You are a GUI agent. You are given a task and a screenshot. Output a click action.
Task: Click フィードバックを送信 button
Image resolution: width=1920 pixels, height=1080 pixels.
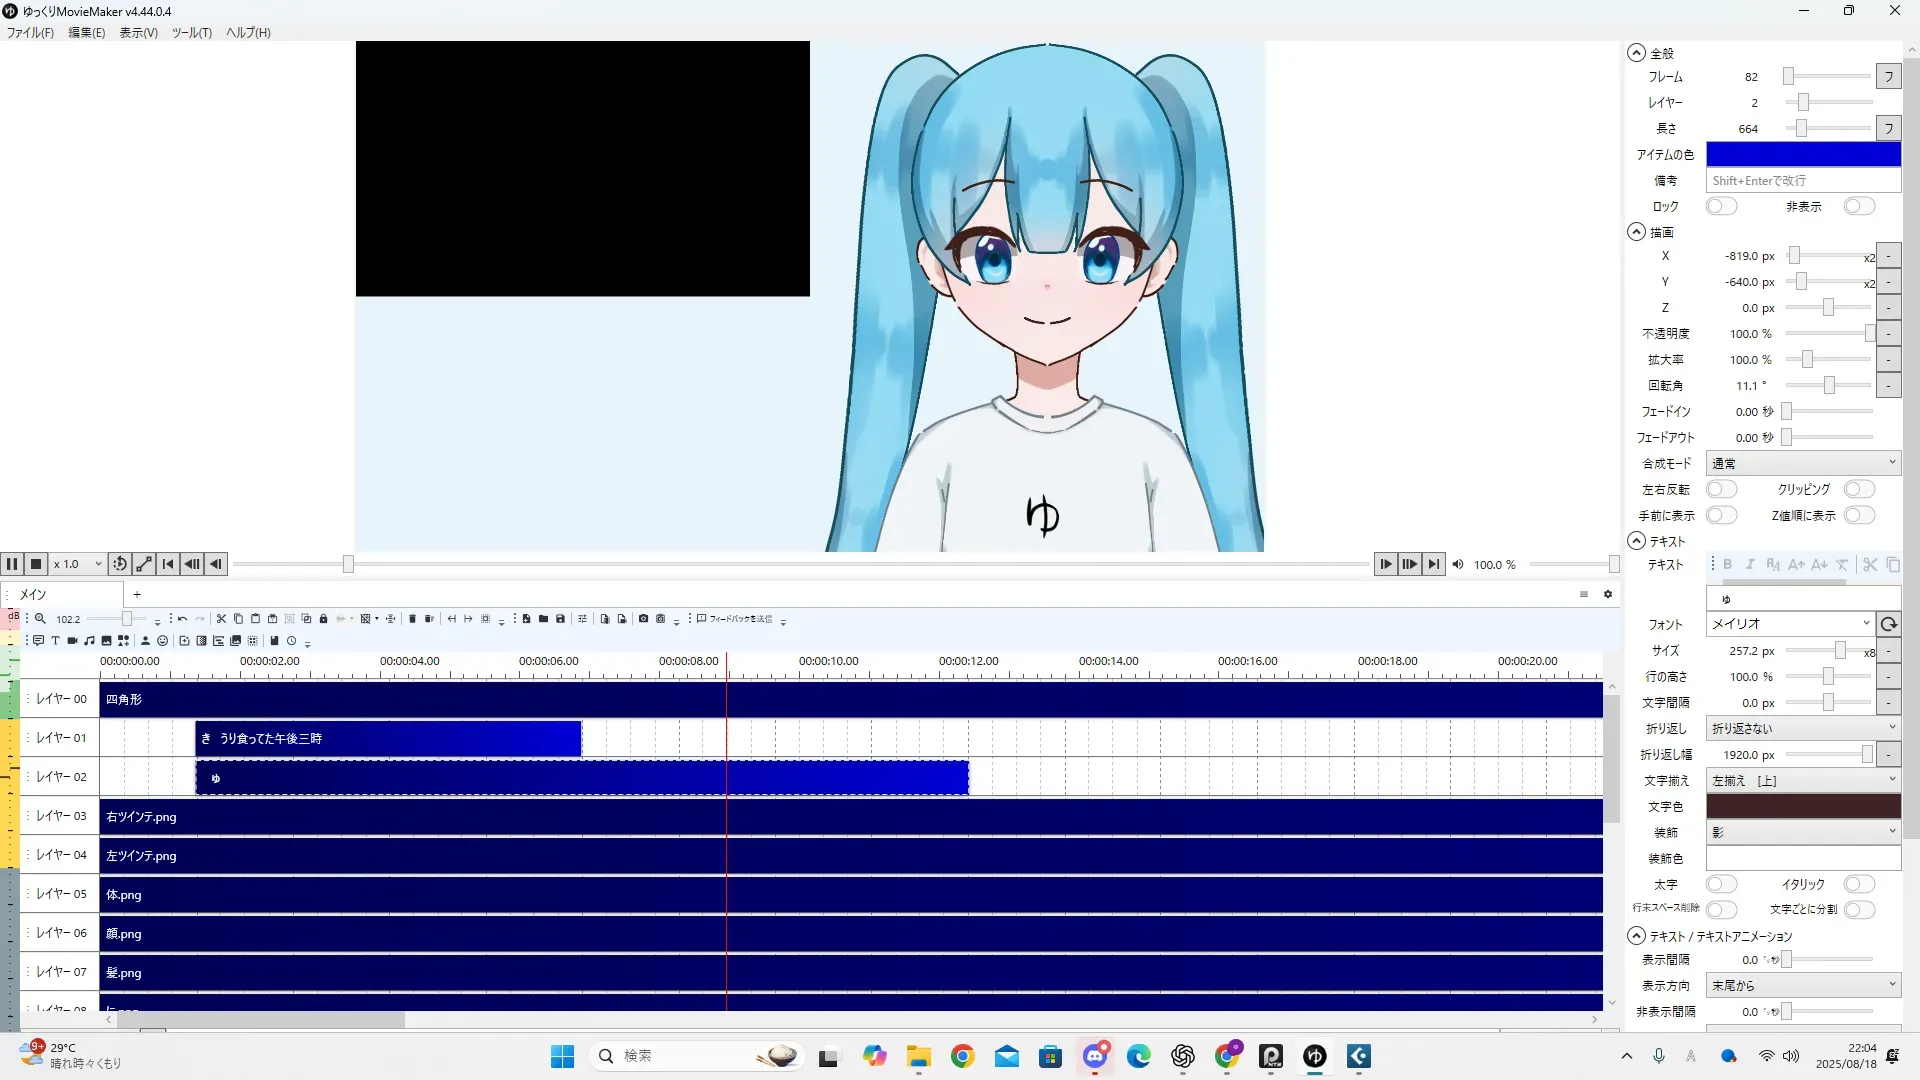pos(735,619)
